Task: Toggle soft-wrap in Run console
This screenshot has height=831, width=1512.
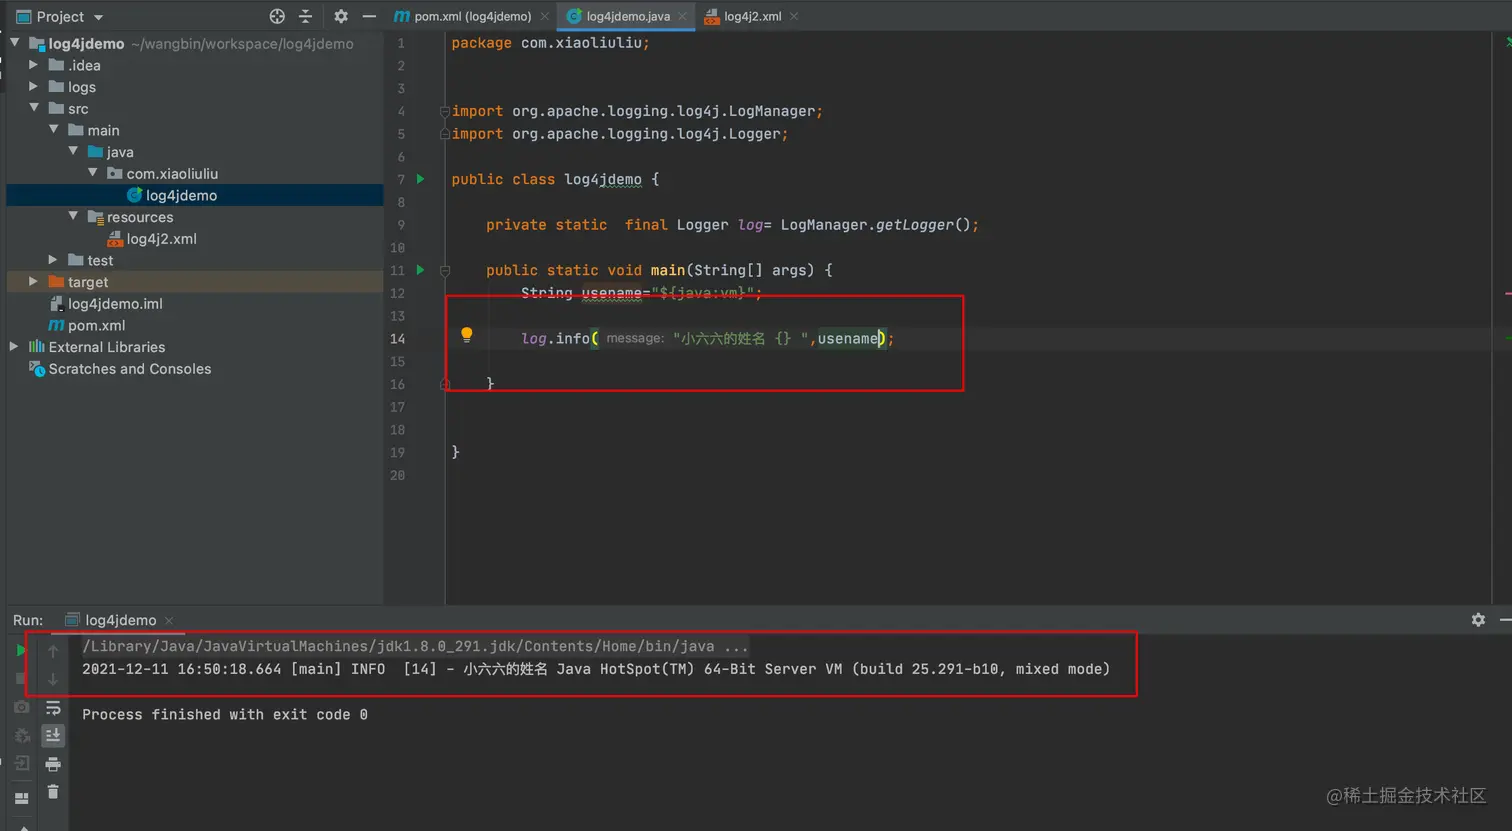Action: tap(53, 708)
